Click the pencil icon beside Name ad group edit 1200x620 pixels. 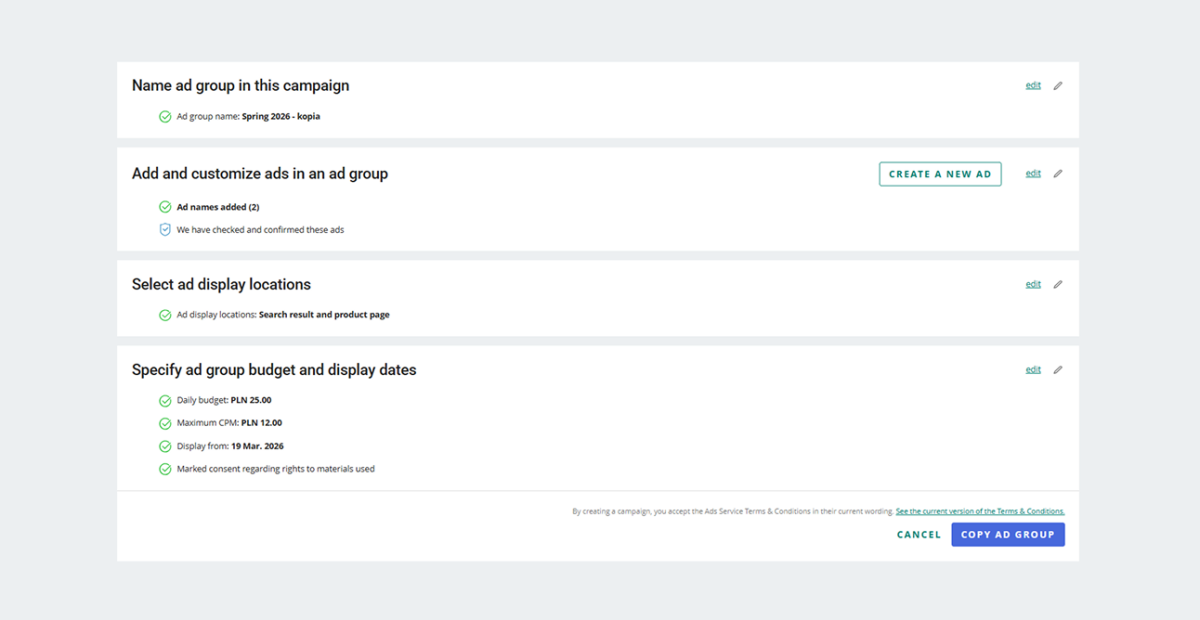[1058, 85]
